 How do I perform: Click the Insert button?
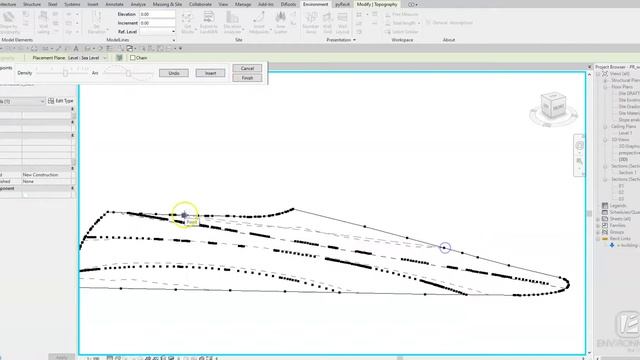click(x=210, y=73)
